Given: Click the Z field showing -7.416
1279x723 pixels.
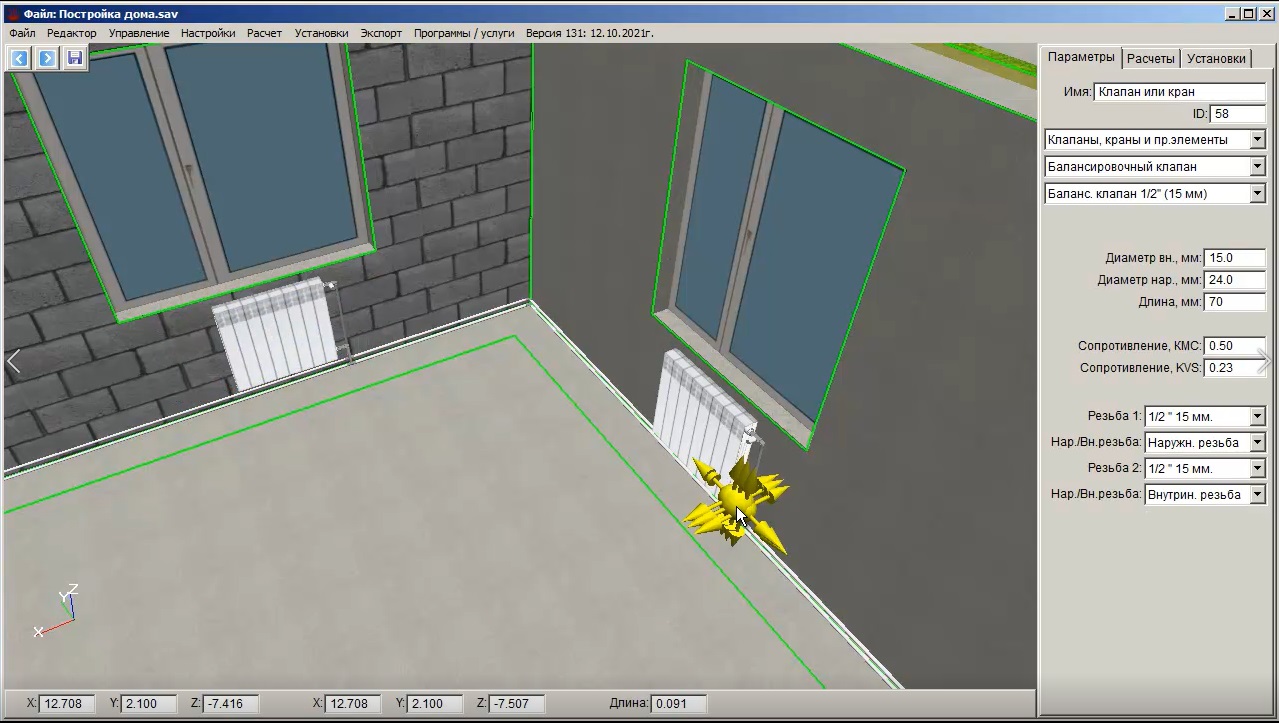Looking at the screenshot, I should click(x=231, y=704).
